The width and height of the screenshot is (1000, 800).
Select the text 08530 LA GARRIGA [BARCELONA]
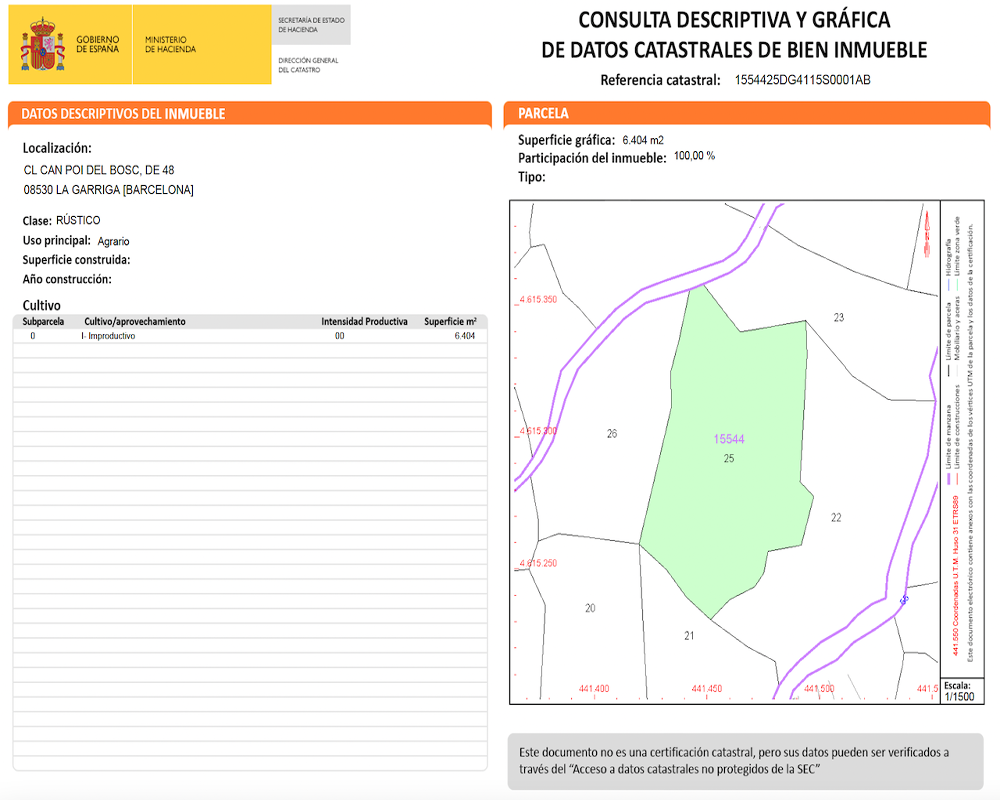108,189
